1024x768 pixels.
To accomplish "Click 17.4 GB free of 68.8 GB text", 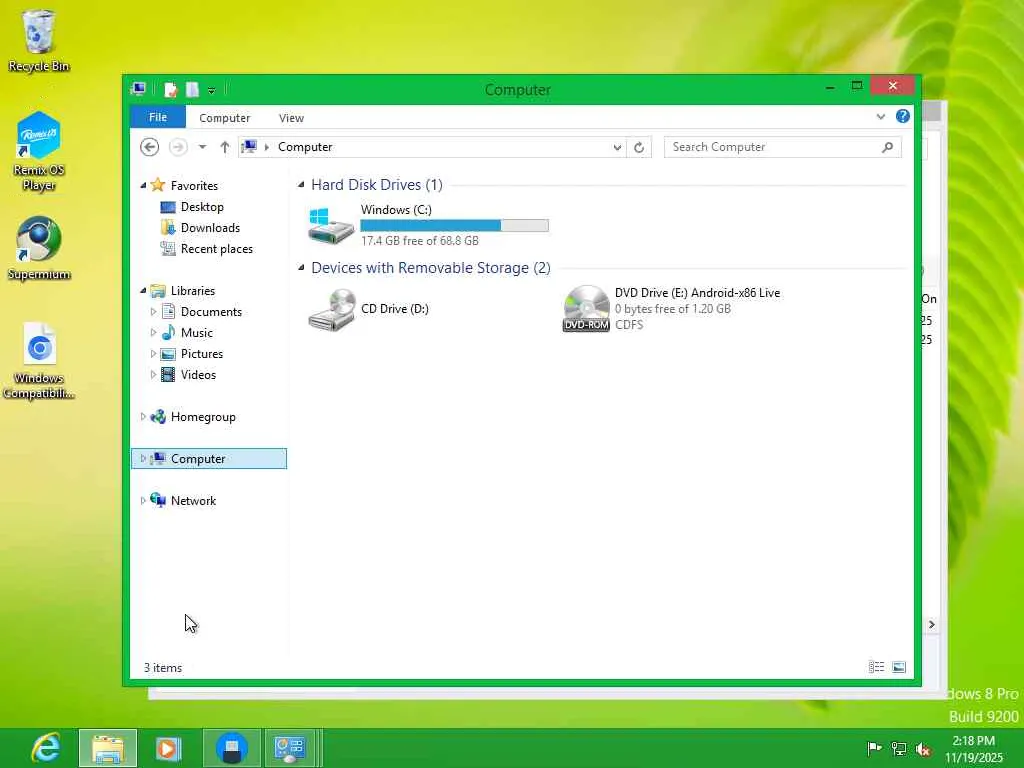I will click(x=420, y=241).
